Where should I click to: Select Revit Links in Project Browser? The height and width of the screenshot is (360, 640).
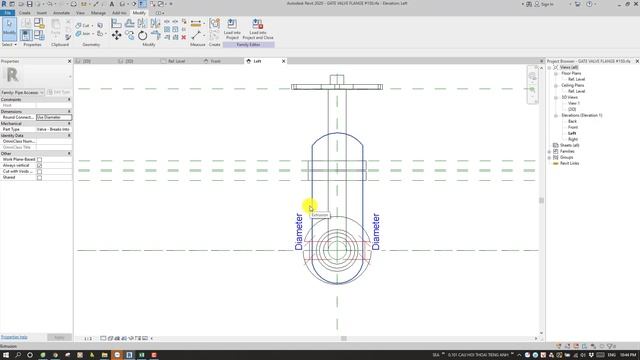569,163
